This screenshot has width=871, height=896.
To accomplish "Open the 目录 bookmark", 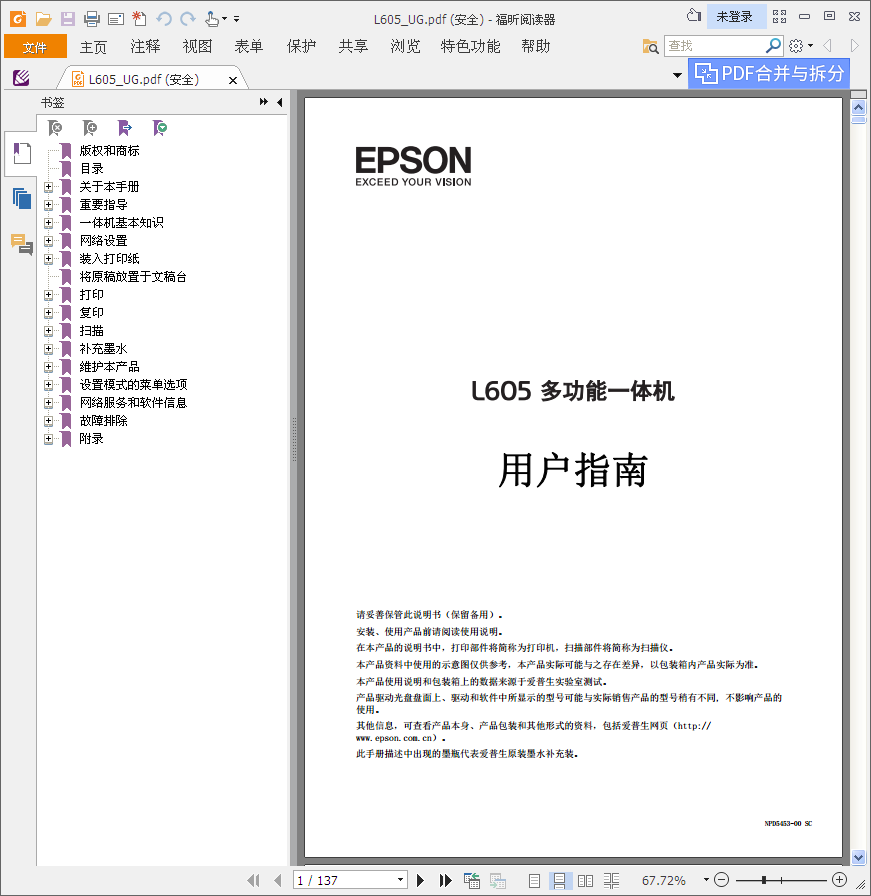I will 91,169.
